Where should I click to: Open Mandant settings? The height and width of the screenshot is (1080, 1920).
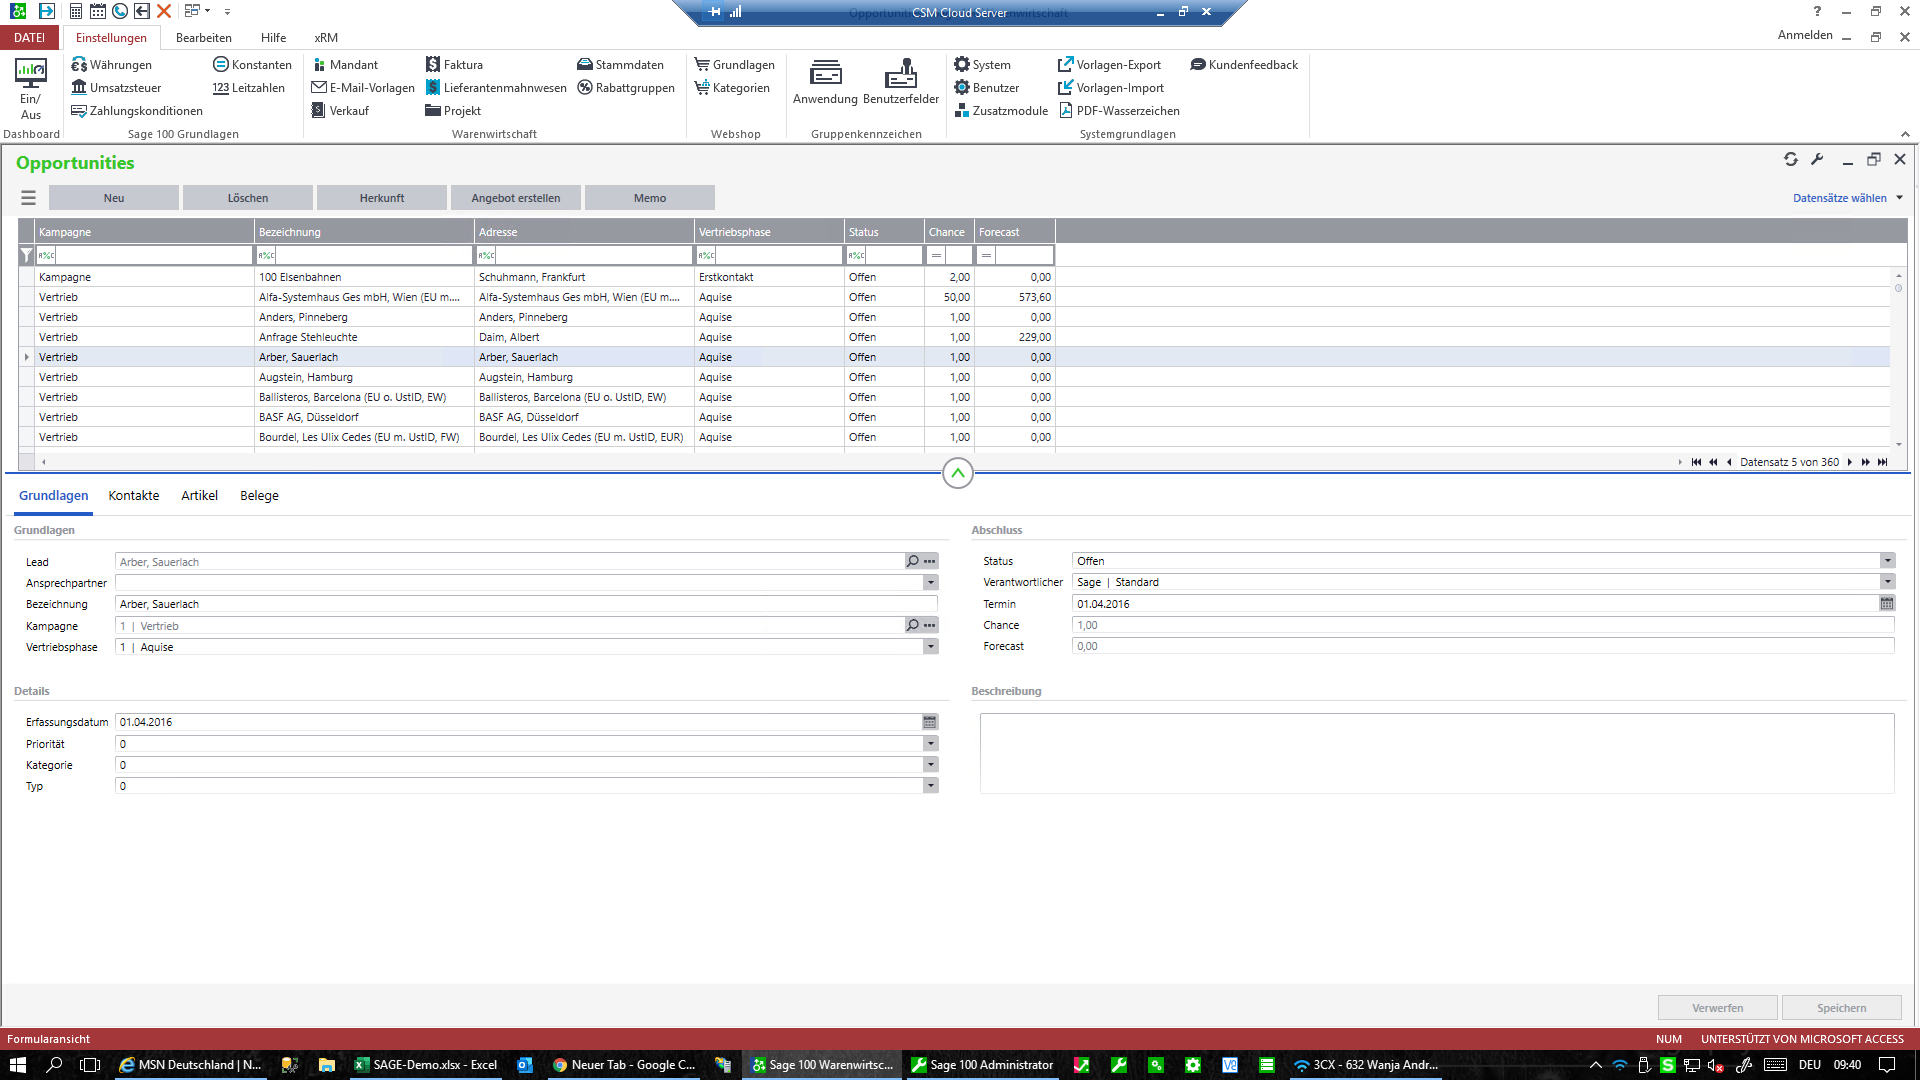pos(345,65)
